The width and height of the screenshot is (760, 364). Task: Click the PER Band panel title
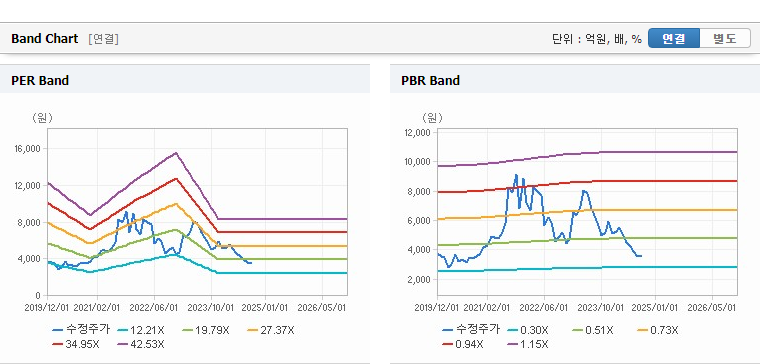click(40, 80)
